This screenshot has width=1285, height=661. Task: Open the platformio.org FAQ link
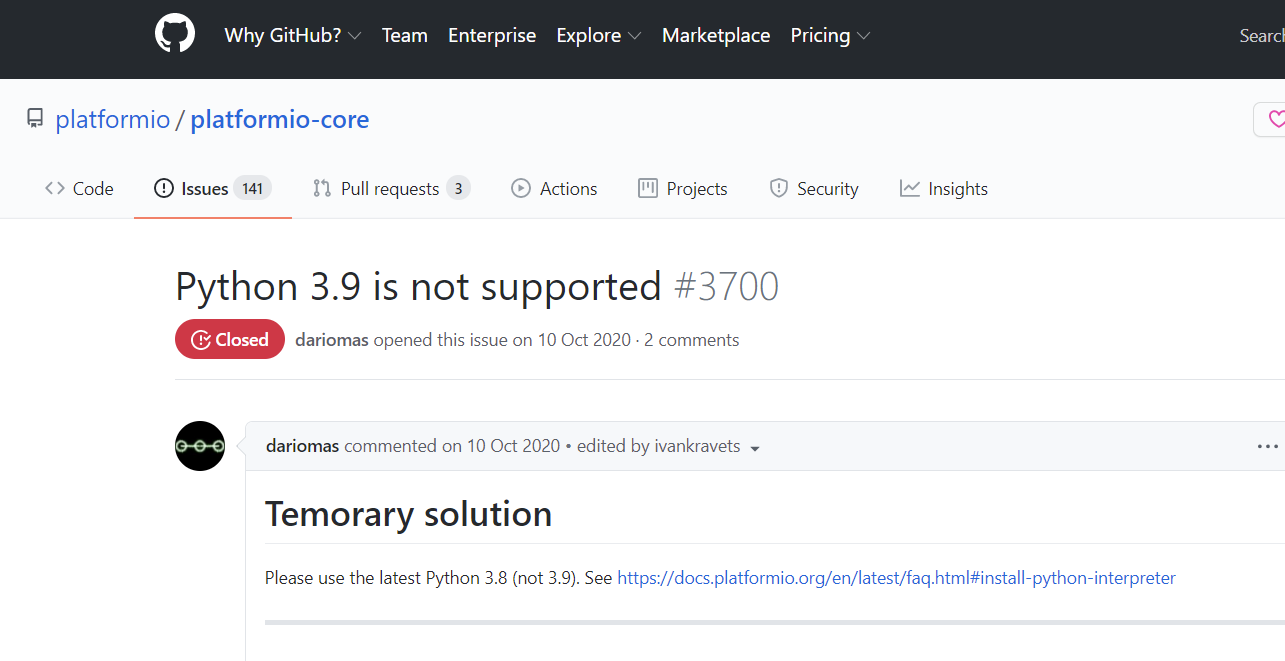pos(896,577)
